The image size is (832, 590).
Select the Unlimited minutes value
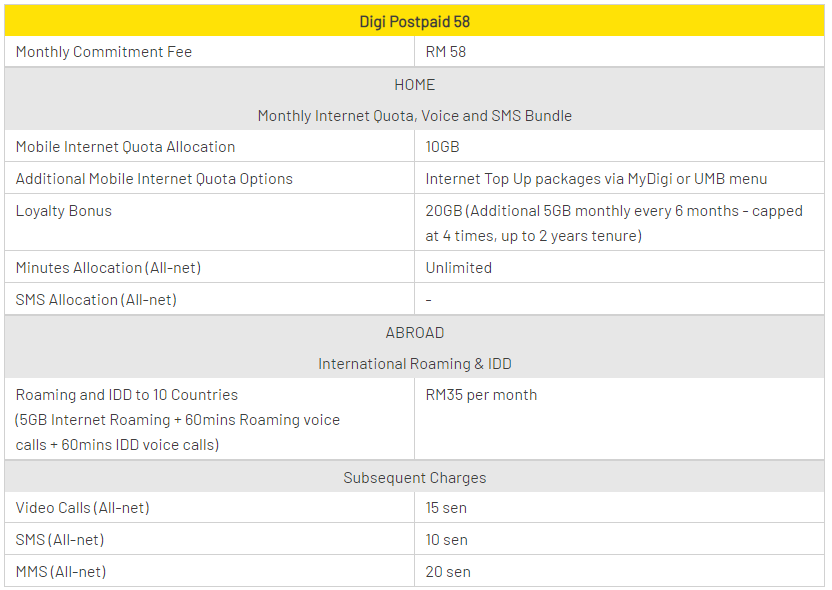[458, 268]
